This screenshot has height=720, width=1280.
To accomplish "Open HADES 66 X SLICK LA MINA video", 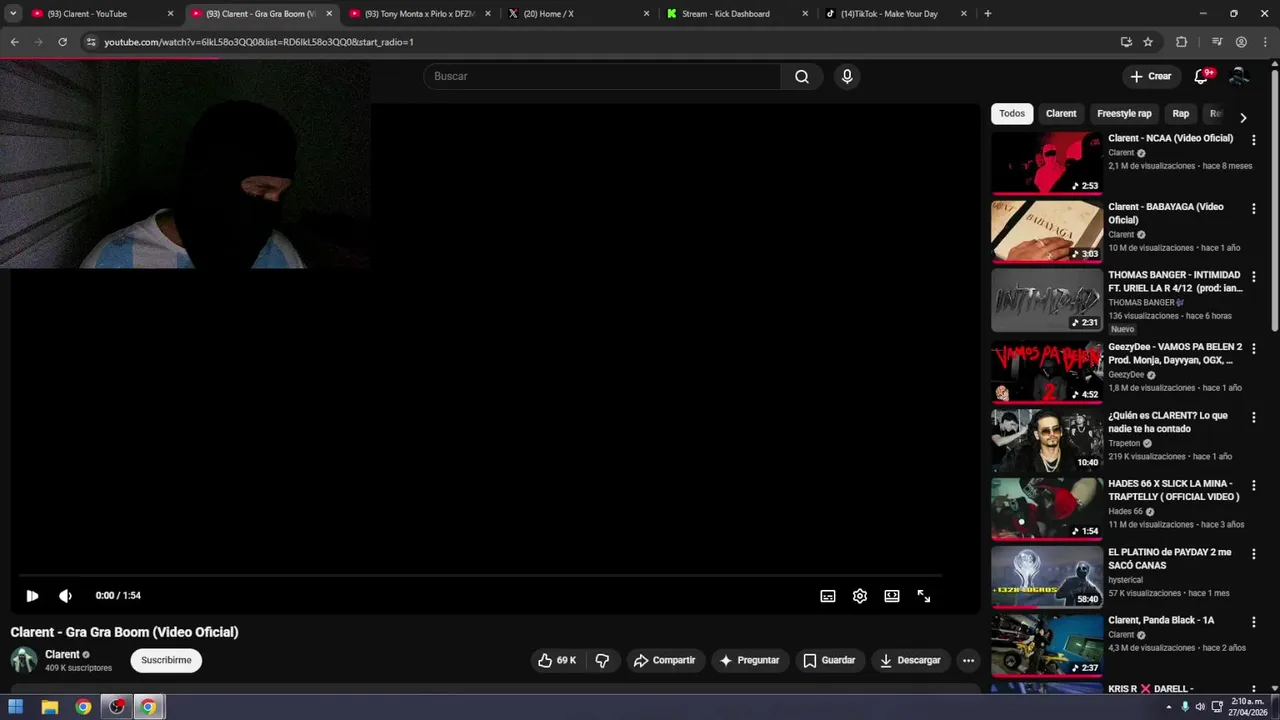I will 1174,490.
